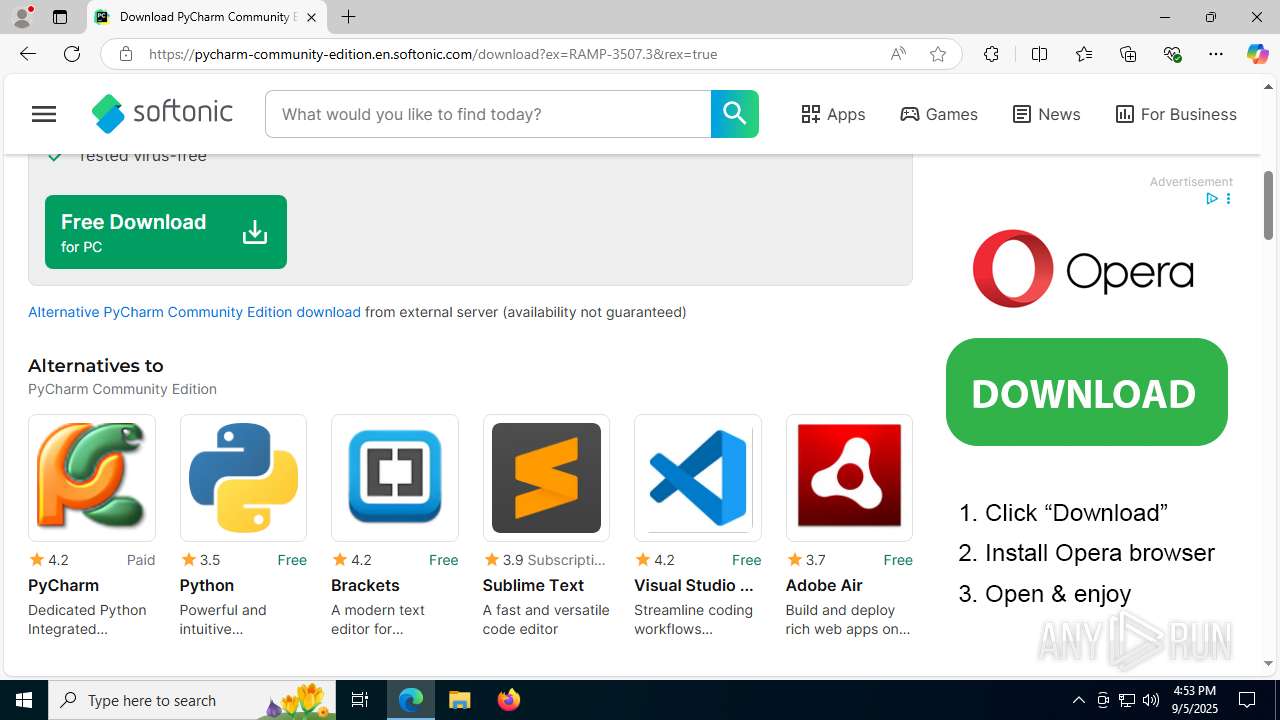Screen dimensions: 1280x720
Task: Click the Visual Studio Code icon thumbnail
Action: tap(698, 478)
